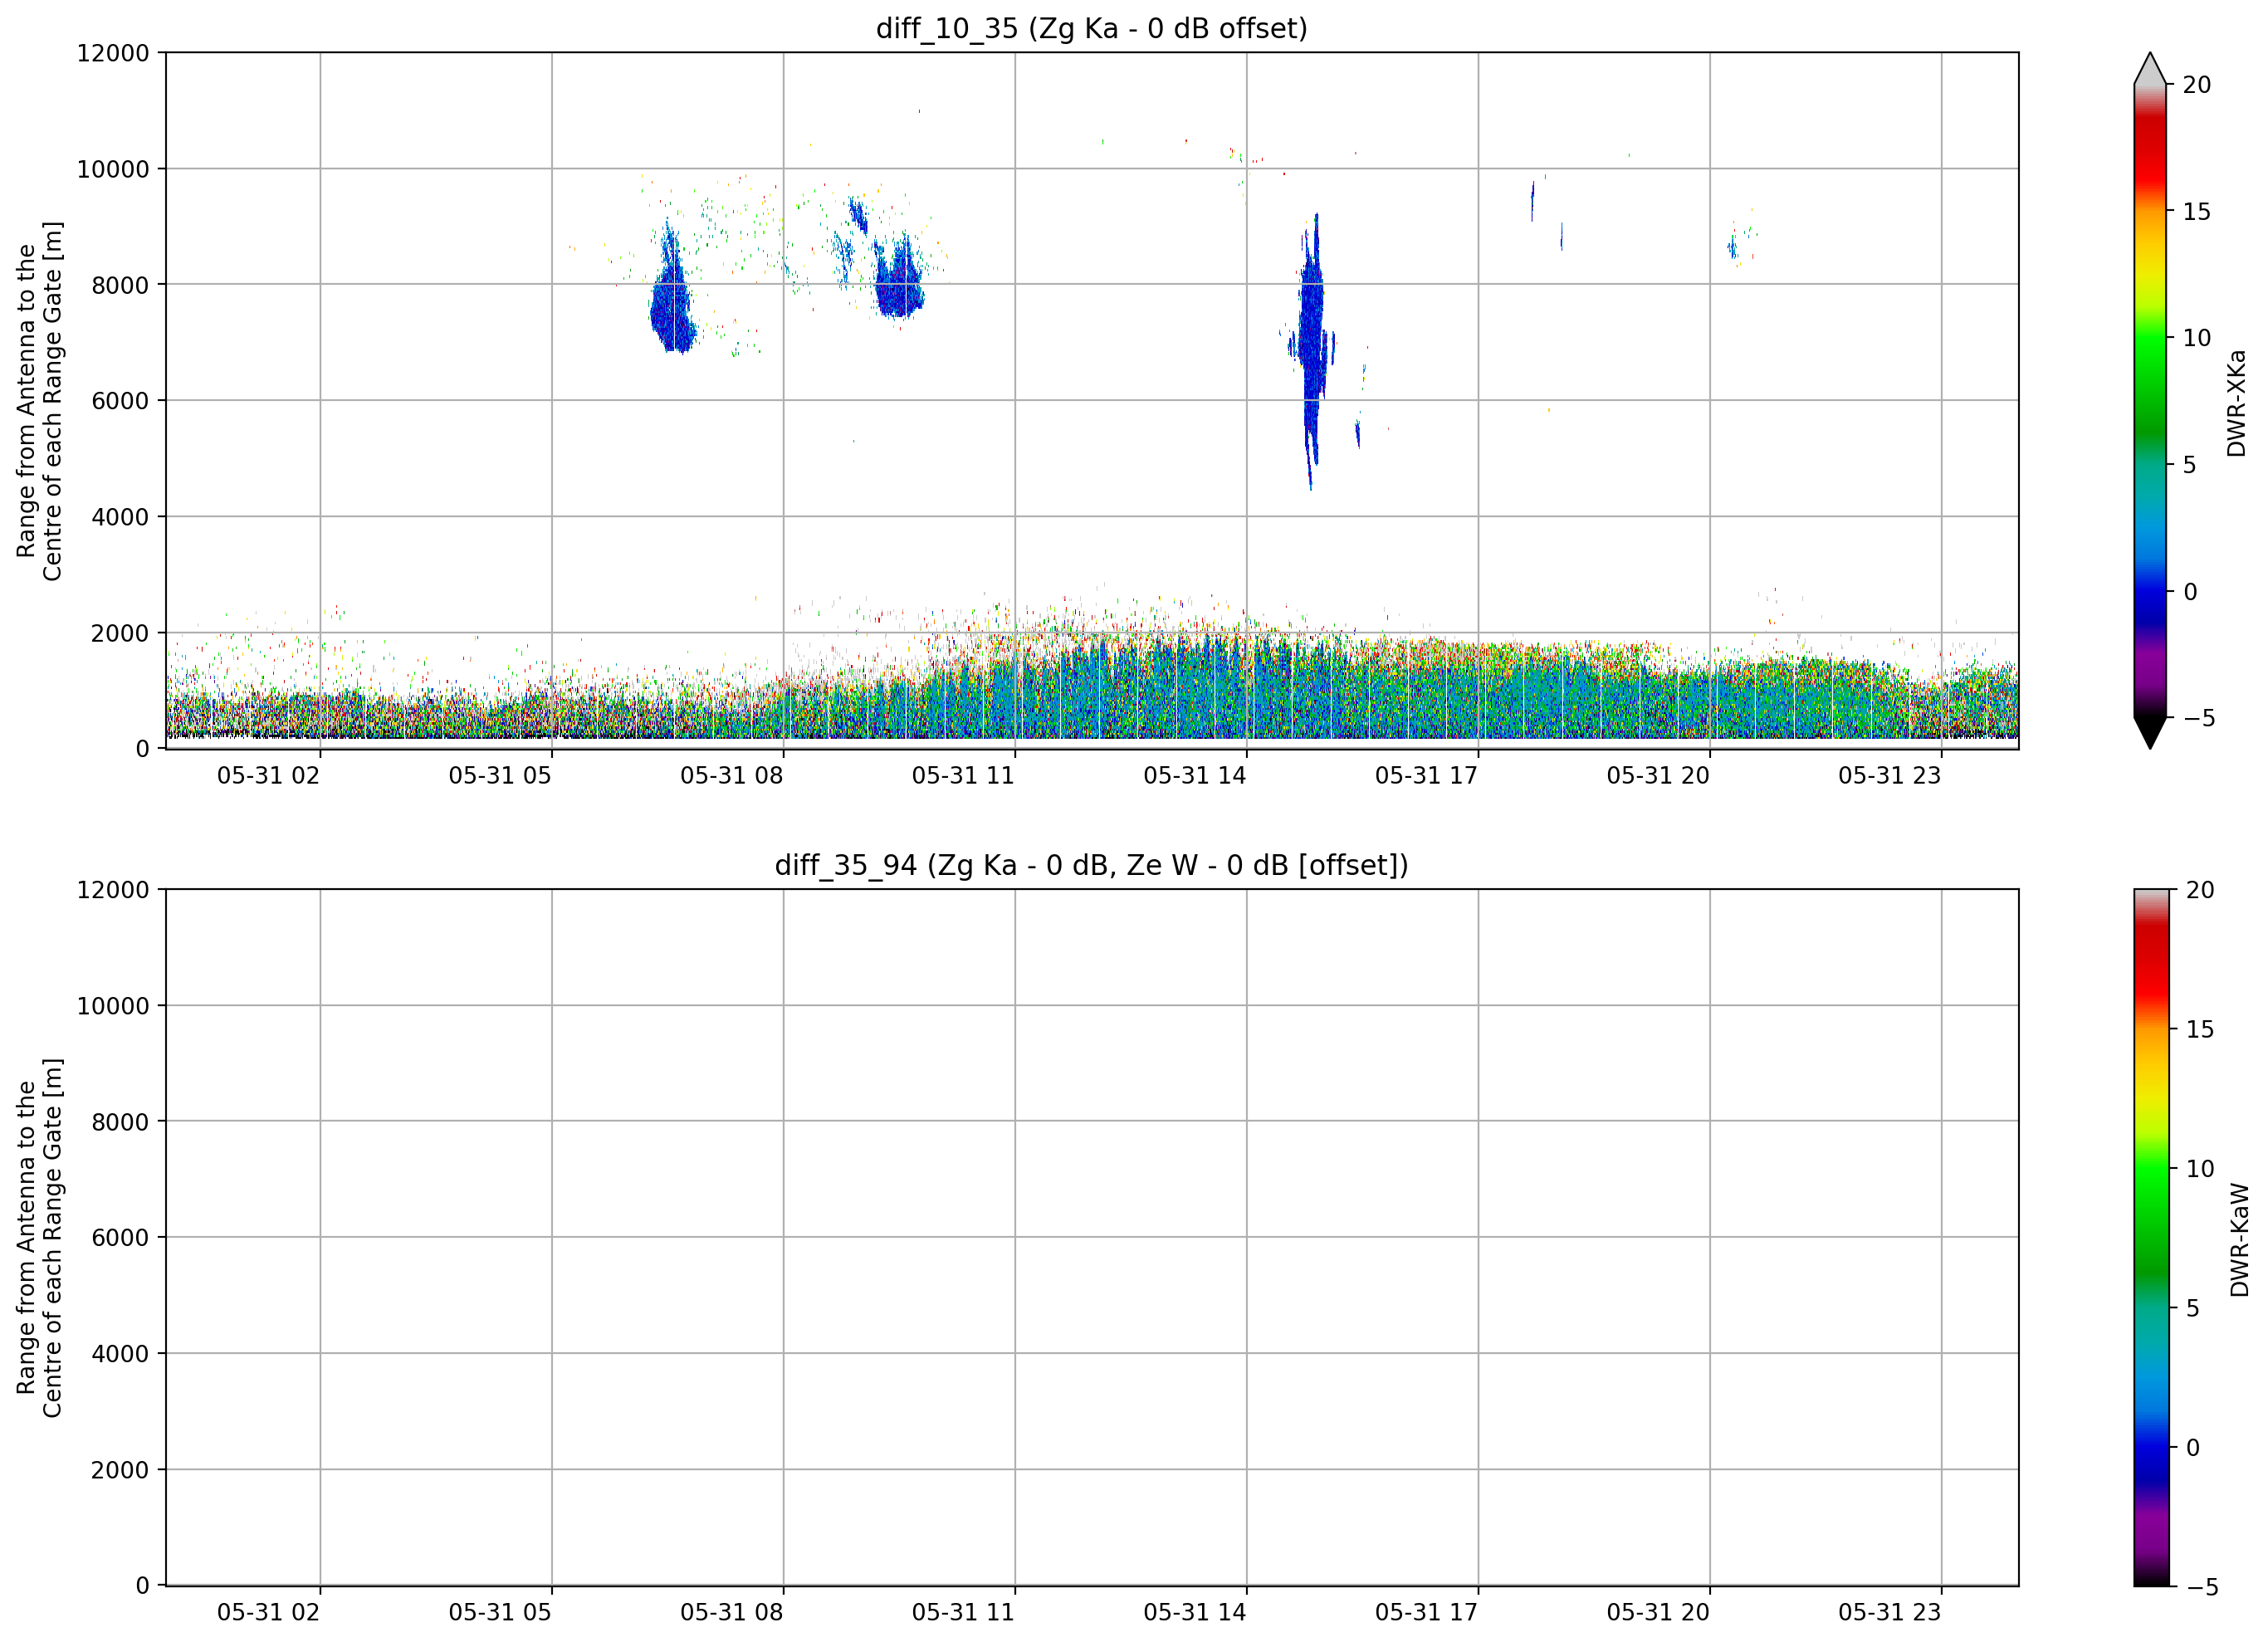The height and width of the screenshot is (1642, 2268).
Task: Click the black lower arrow of top colorbar
Action: (x=2150, y=732)
